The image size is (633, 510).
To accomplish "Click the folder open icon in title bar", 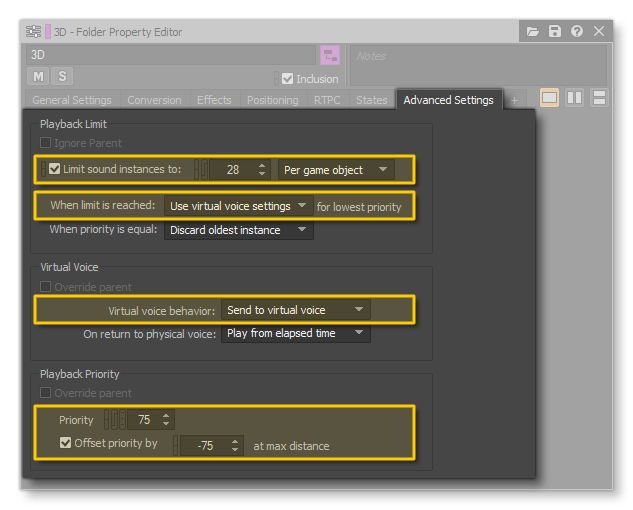I will tap(533, 32).
